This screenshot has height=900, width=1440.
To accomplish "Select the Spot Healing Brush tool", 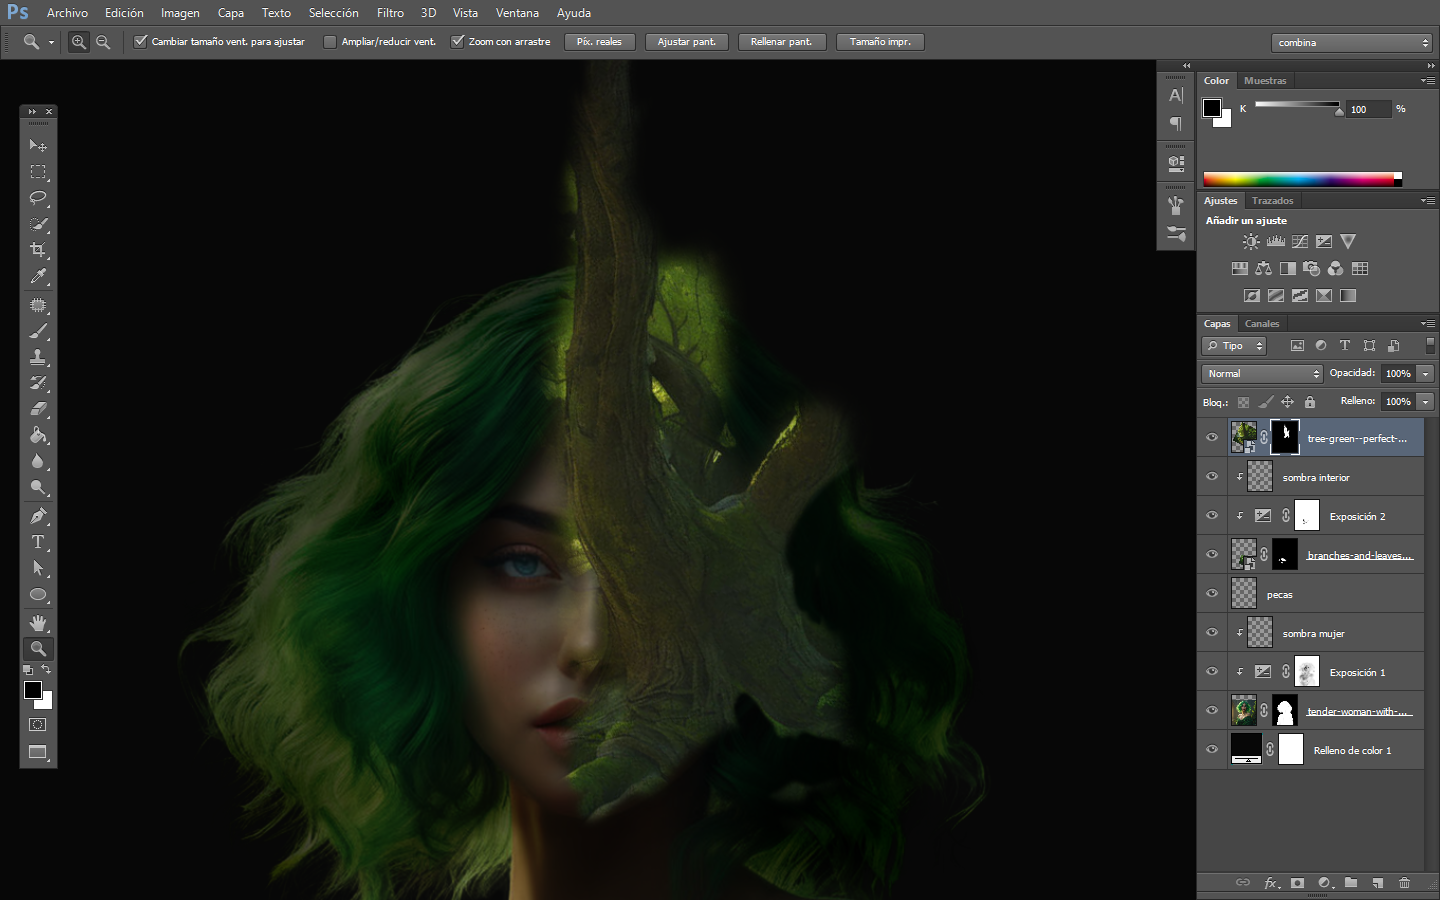I will click(x=38, y=305).
